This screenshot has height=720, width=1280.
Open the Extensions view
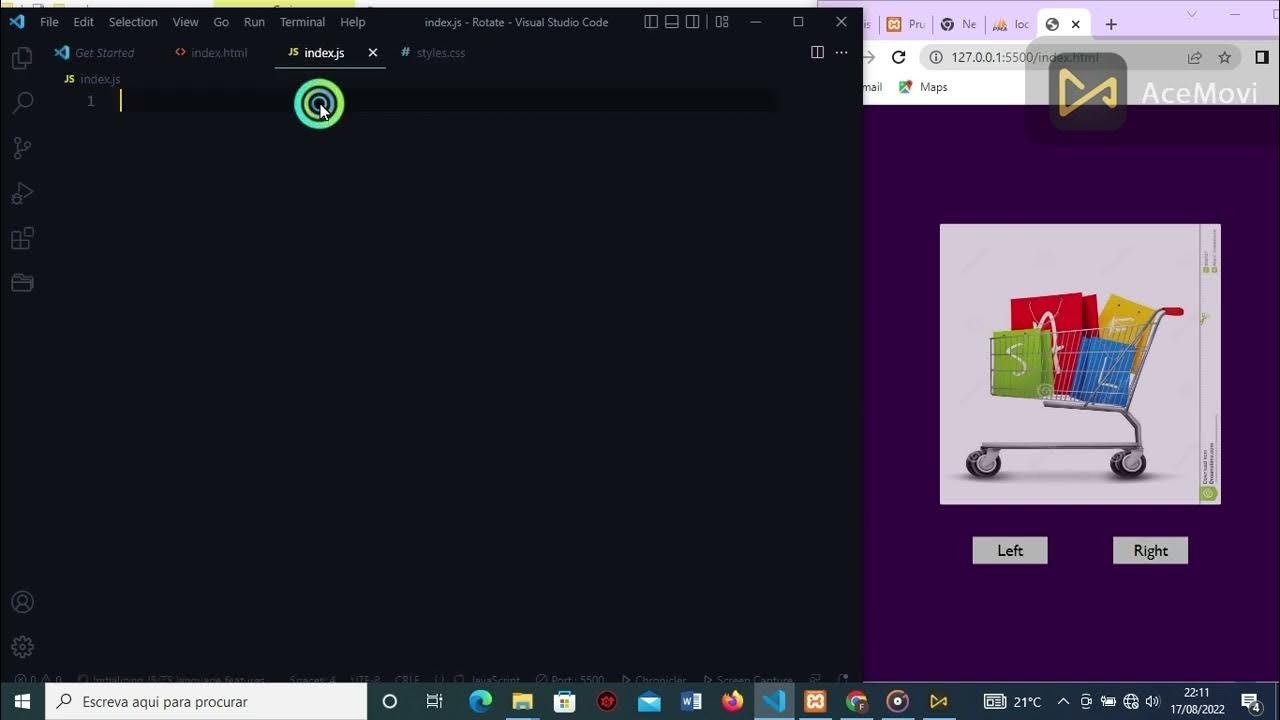tap(22, 238)
